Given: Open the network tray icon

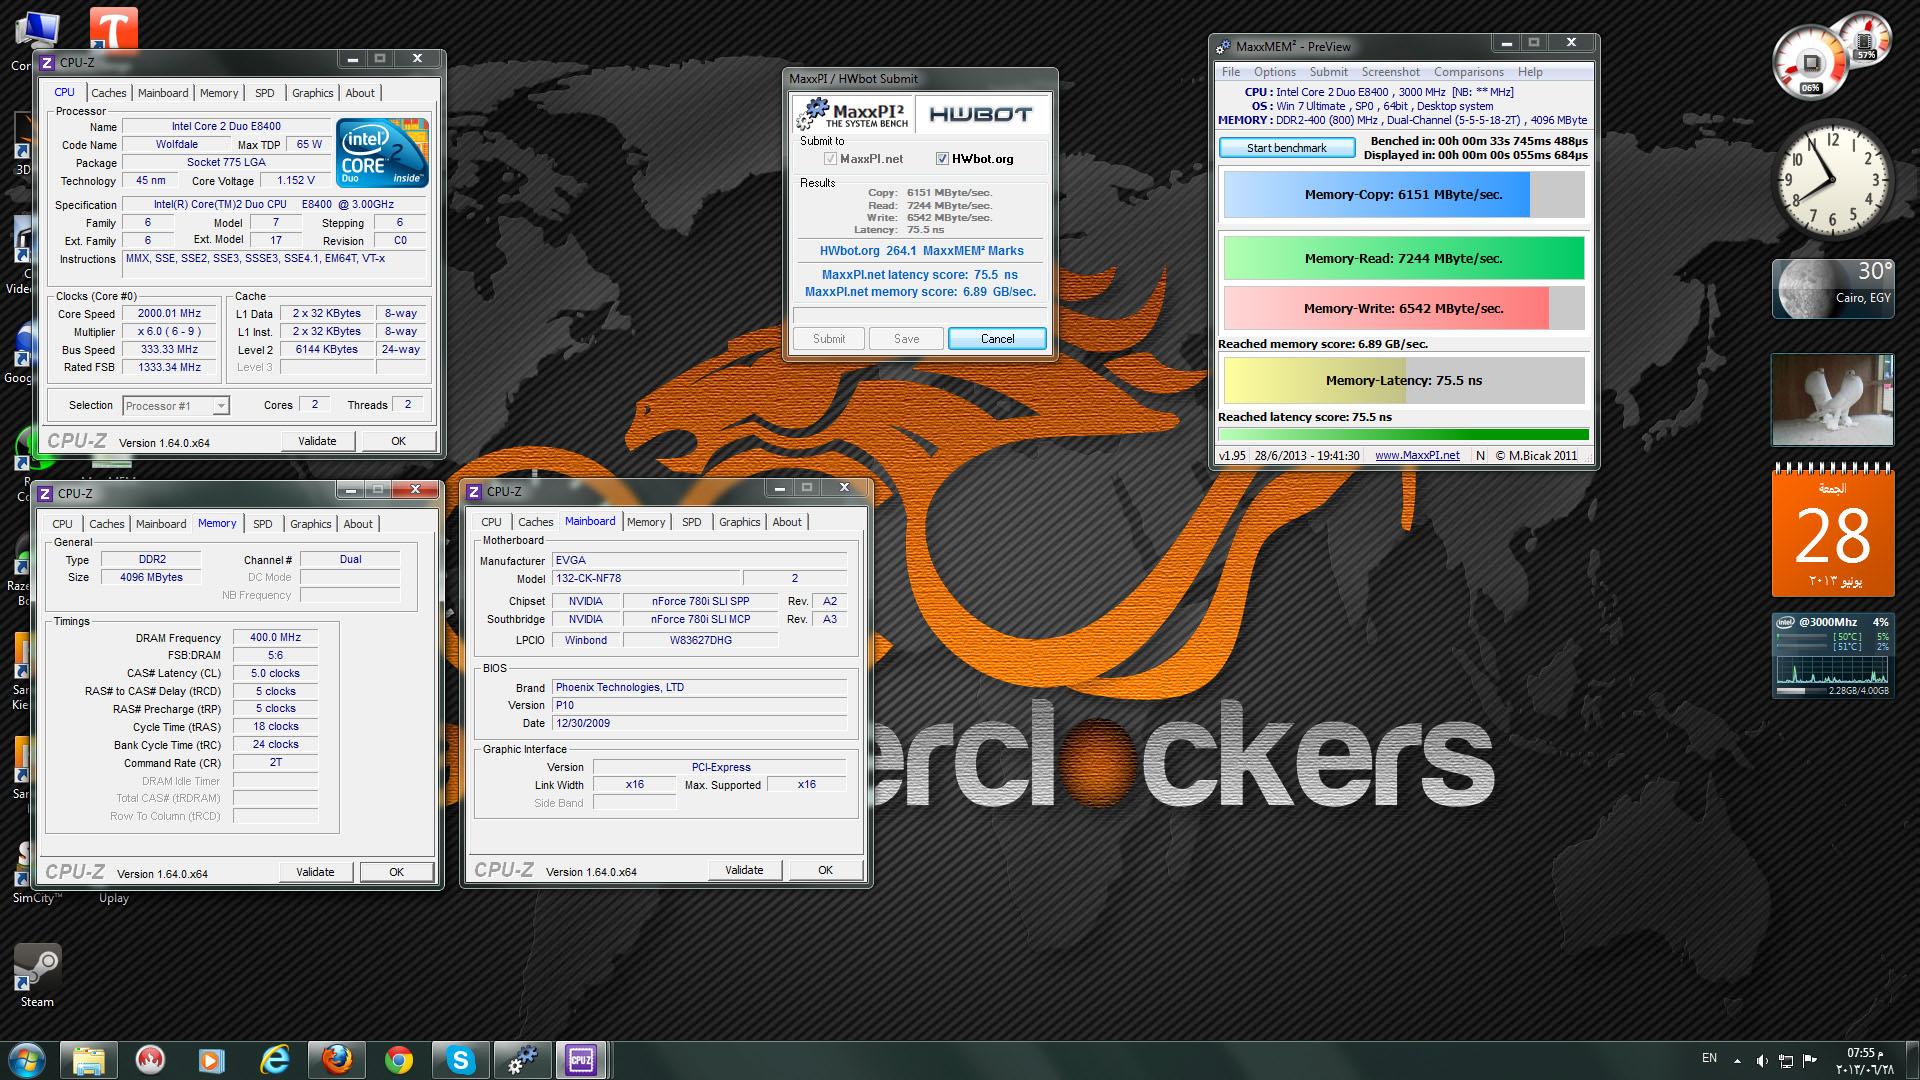Looking at the screenshot, I should [x=1786, y=1061].
